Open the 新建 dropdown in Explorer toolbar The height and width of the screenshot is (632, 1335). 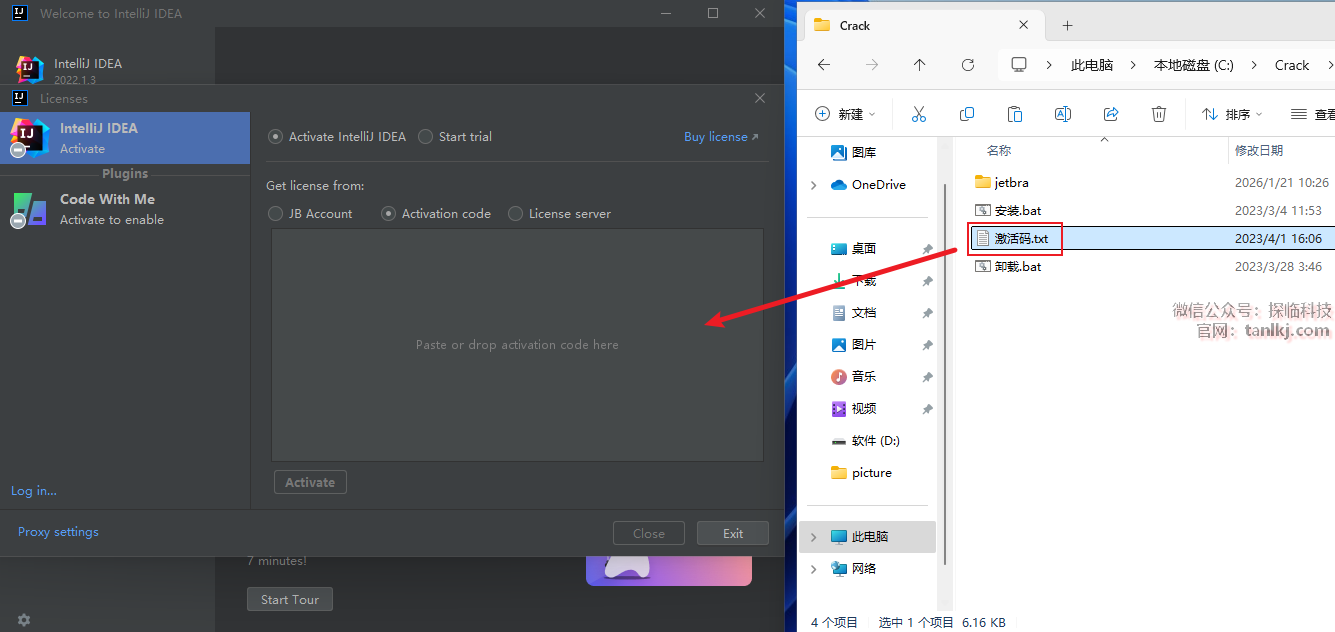coord(846,114)
